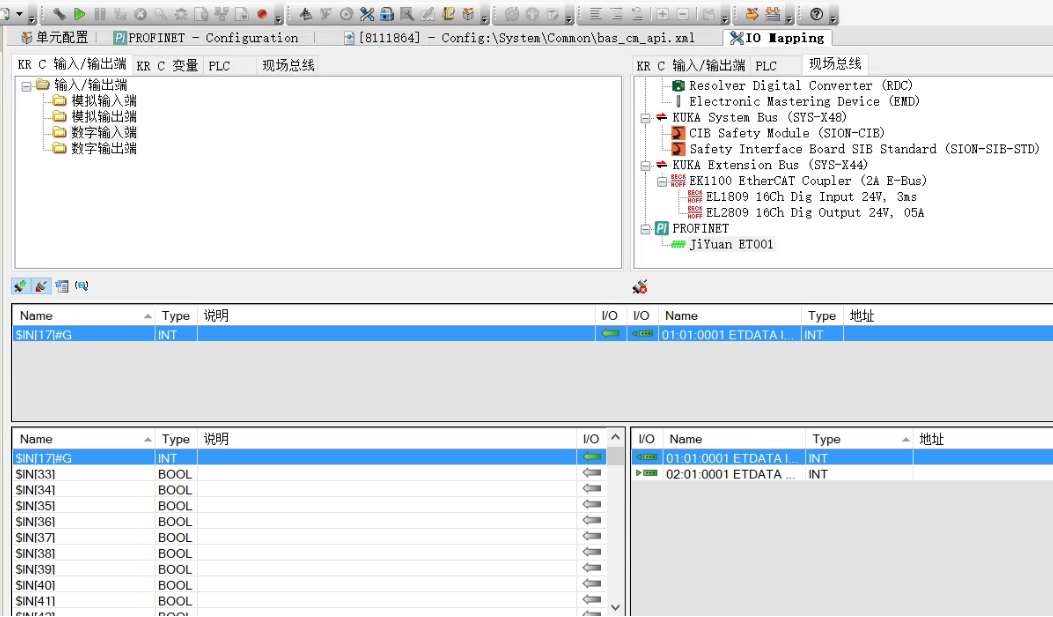Sort by Type column in bottom-left list
Screen dimensions: 1053x617
[x=175, y=439]
